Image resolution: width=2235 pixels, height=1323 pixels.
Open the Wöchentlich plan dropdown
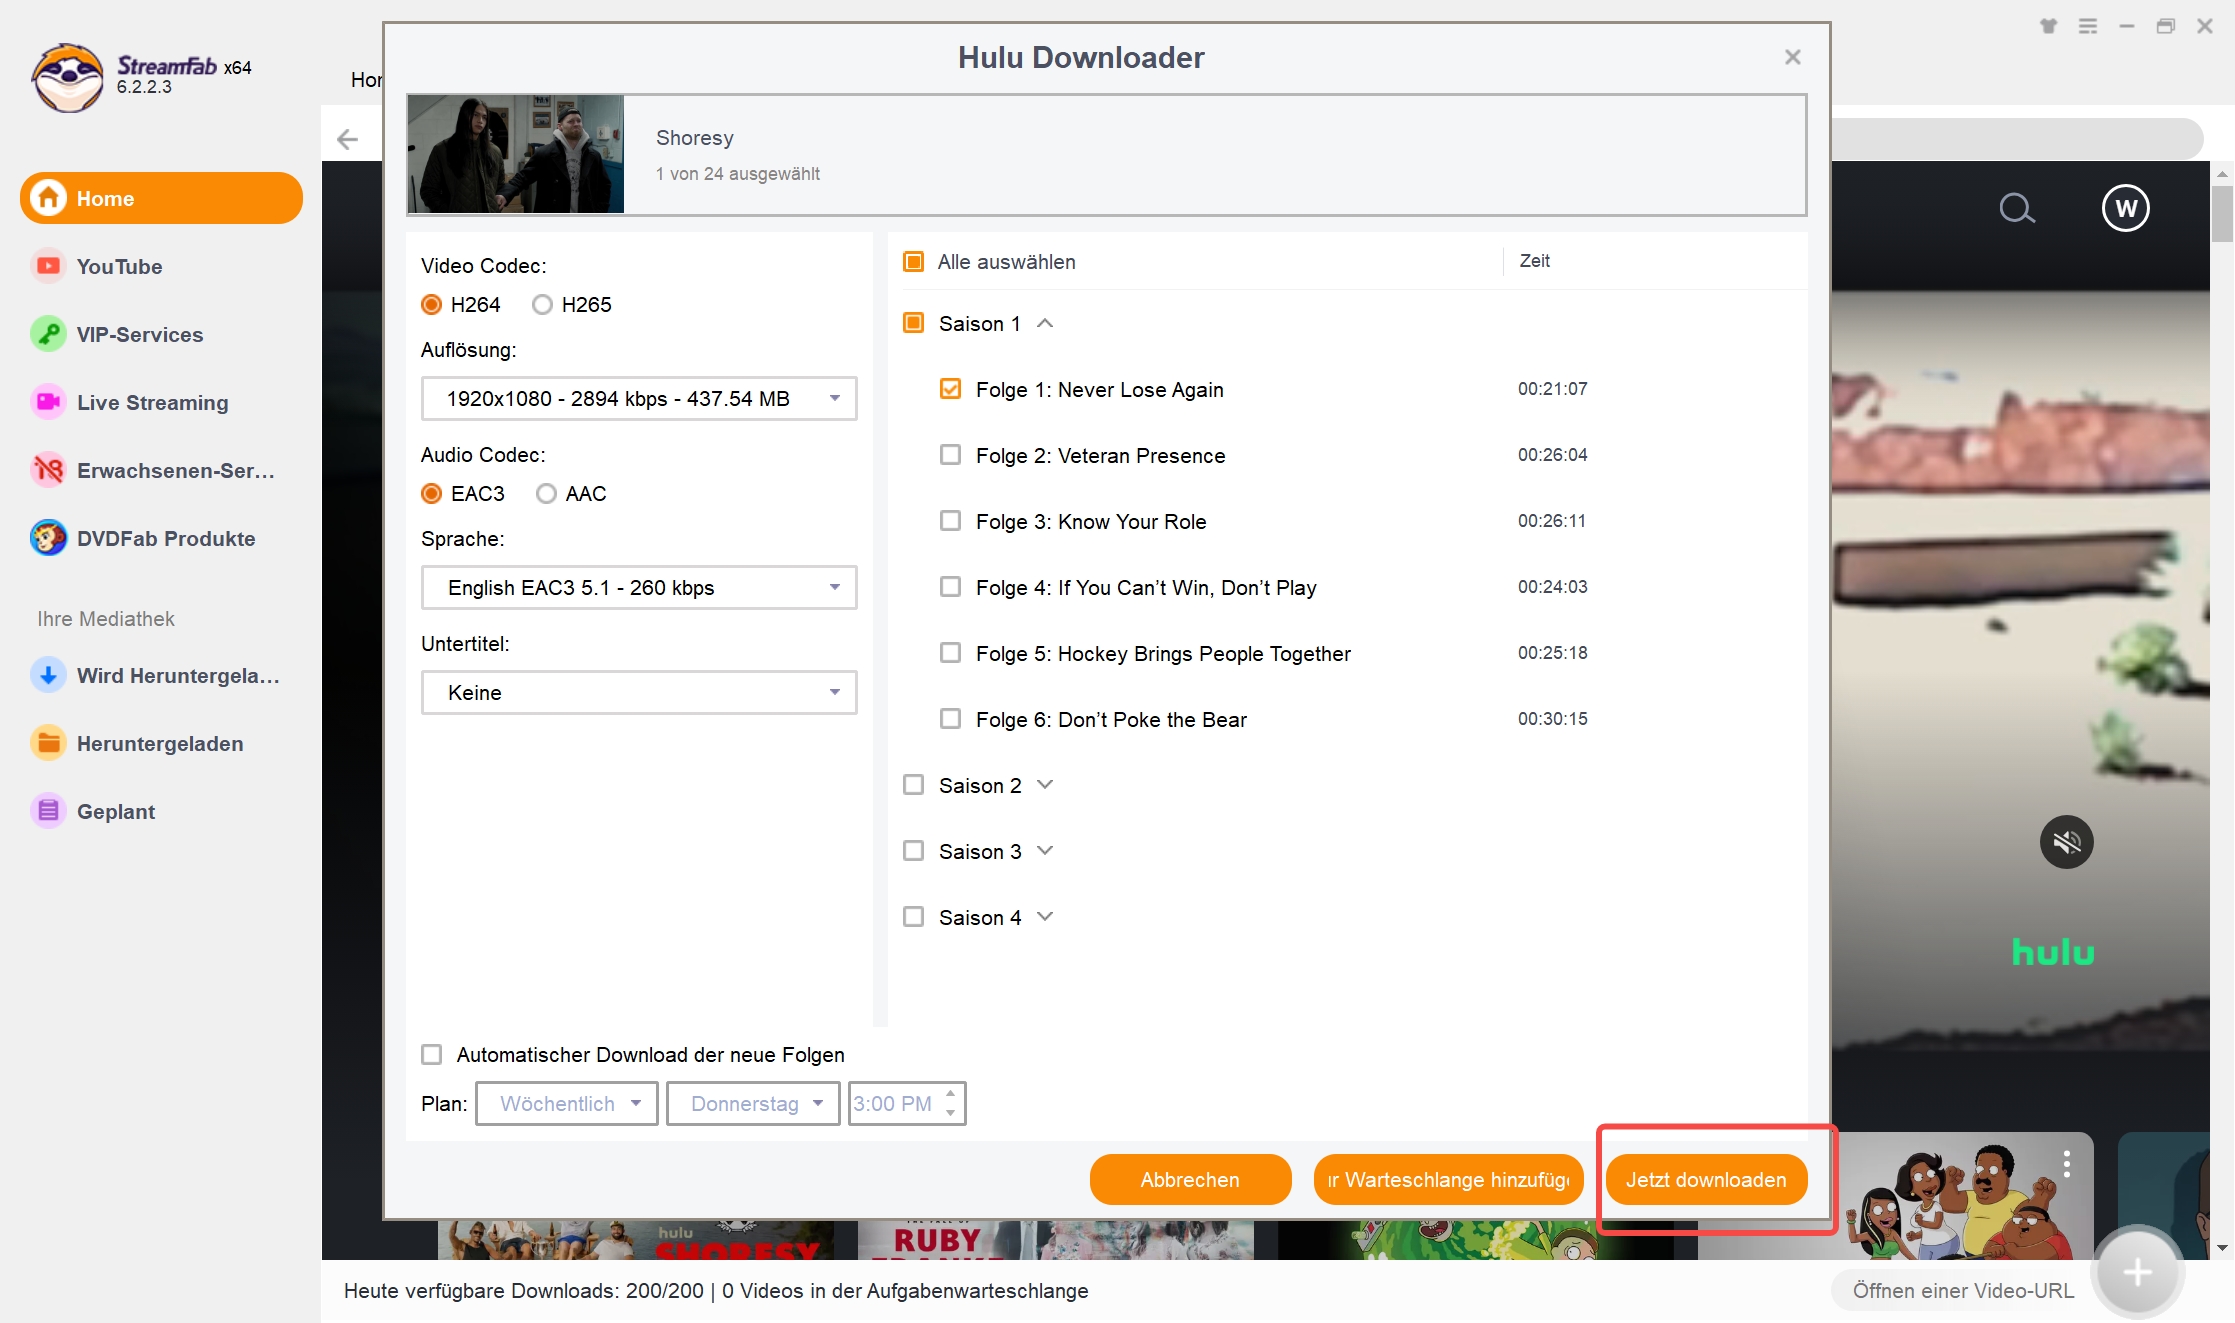pos(566,1103)
